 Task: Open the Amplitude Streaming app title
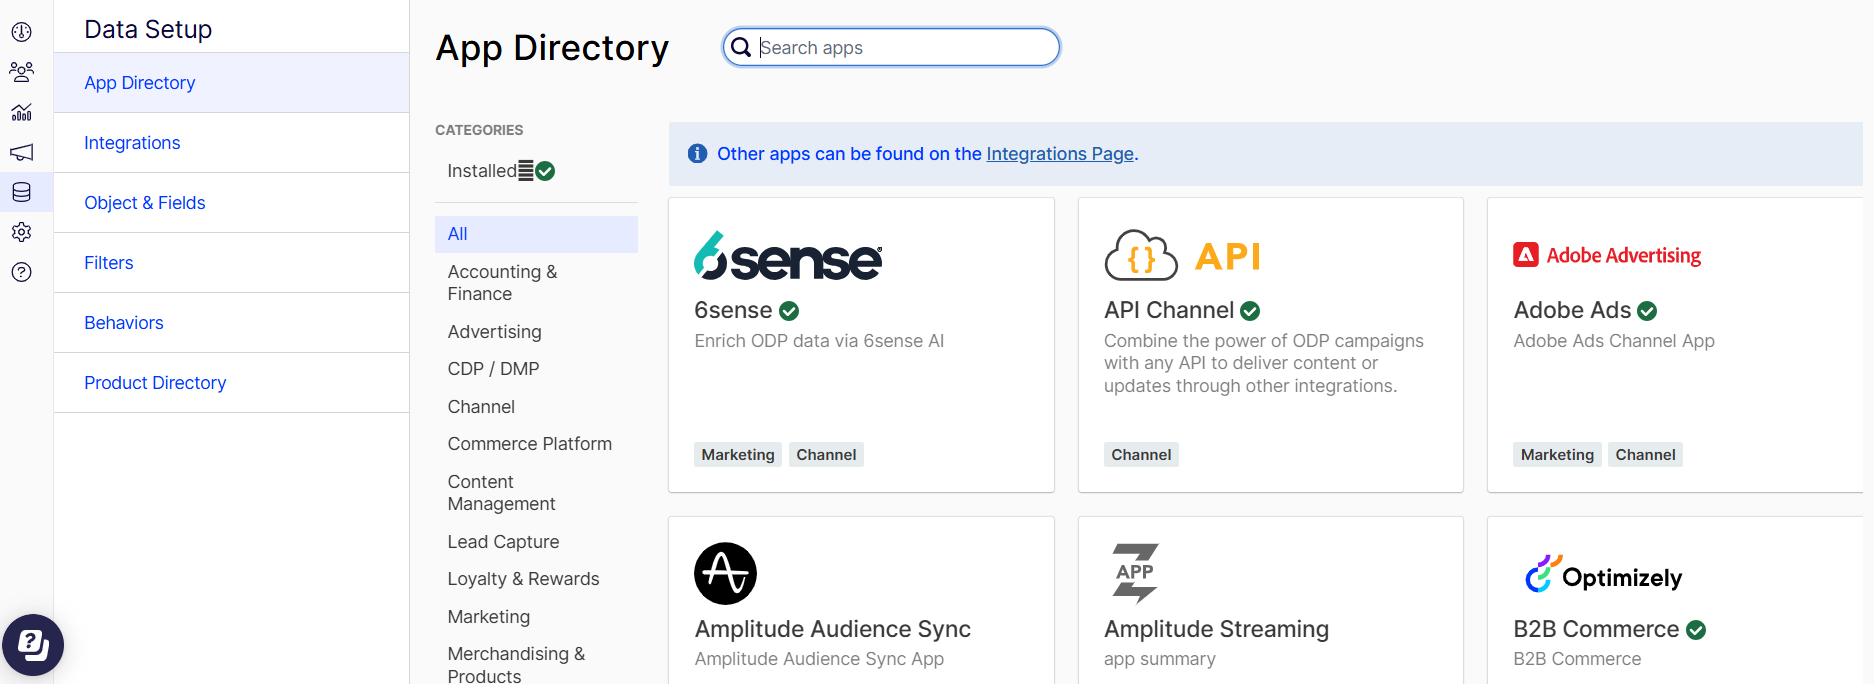pyautogui.click(x=1216, y=629)
